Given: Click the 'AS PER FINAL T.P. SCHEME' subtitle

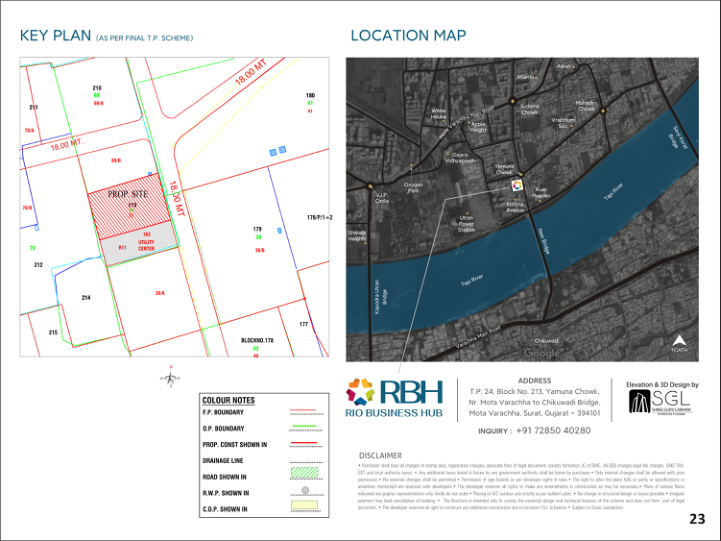Looking at the screenshot, I should [x=144, y=38].
